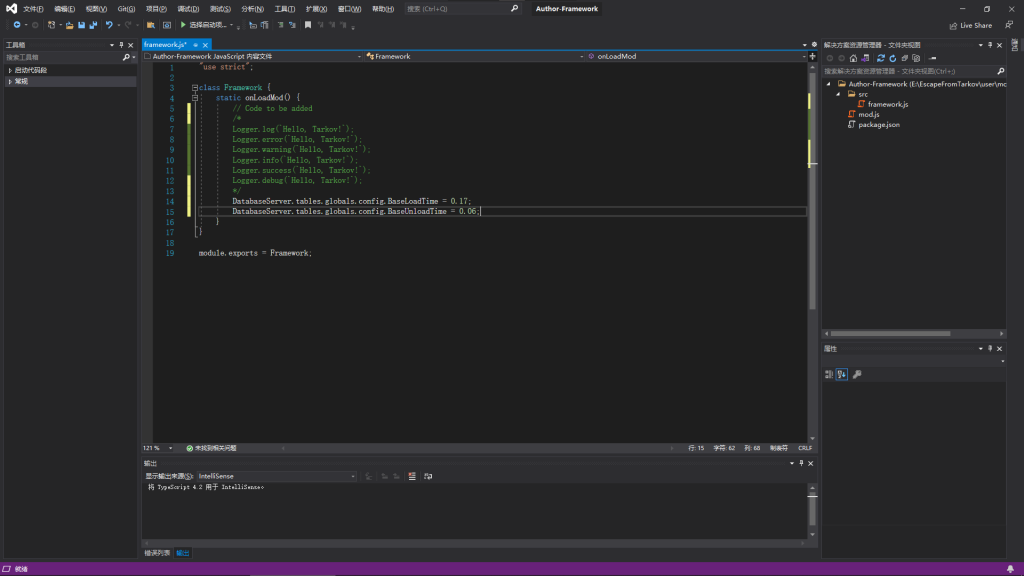
Task: Click the main search box (Ctrl+Q)
Action: point(462,9)
